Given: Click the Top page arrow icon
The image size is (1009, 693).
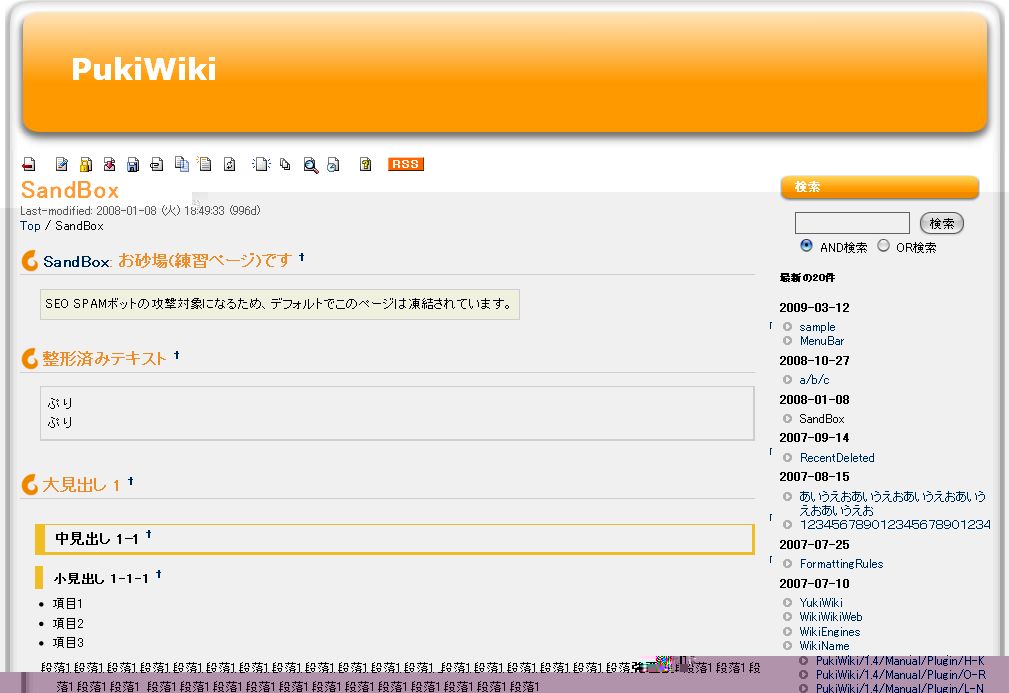Looking at the screenshot, I should pos(29,165).
